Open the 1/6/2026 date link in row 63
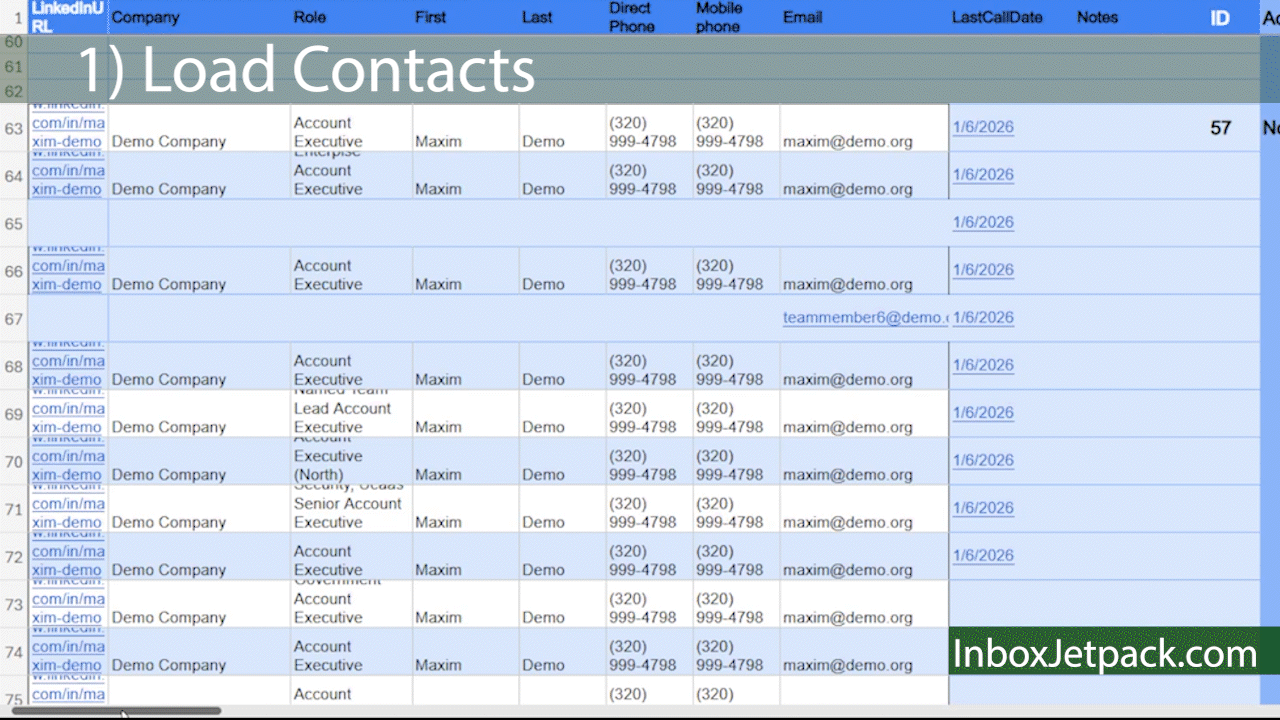This screenshot has height=720, width=1280. 983,127
